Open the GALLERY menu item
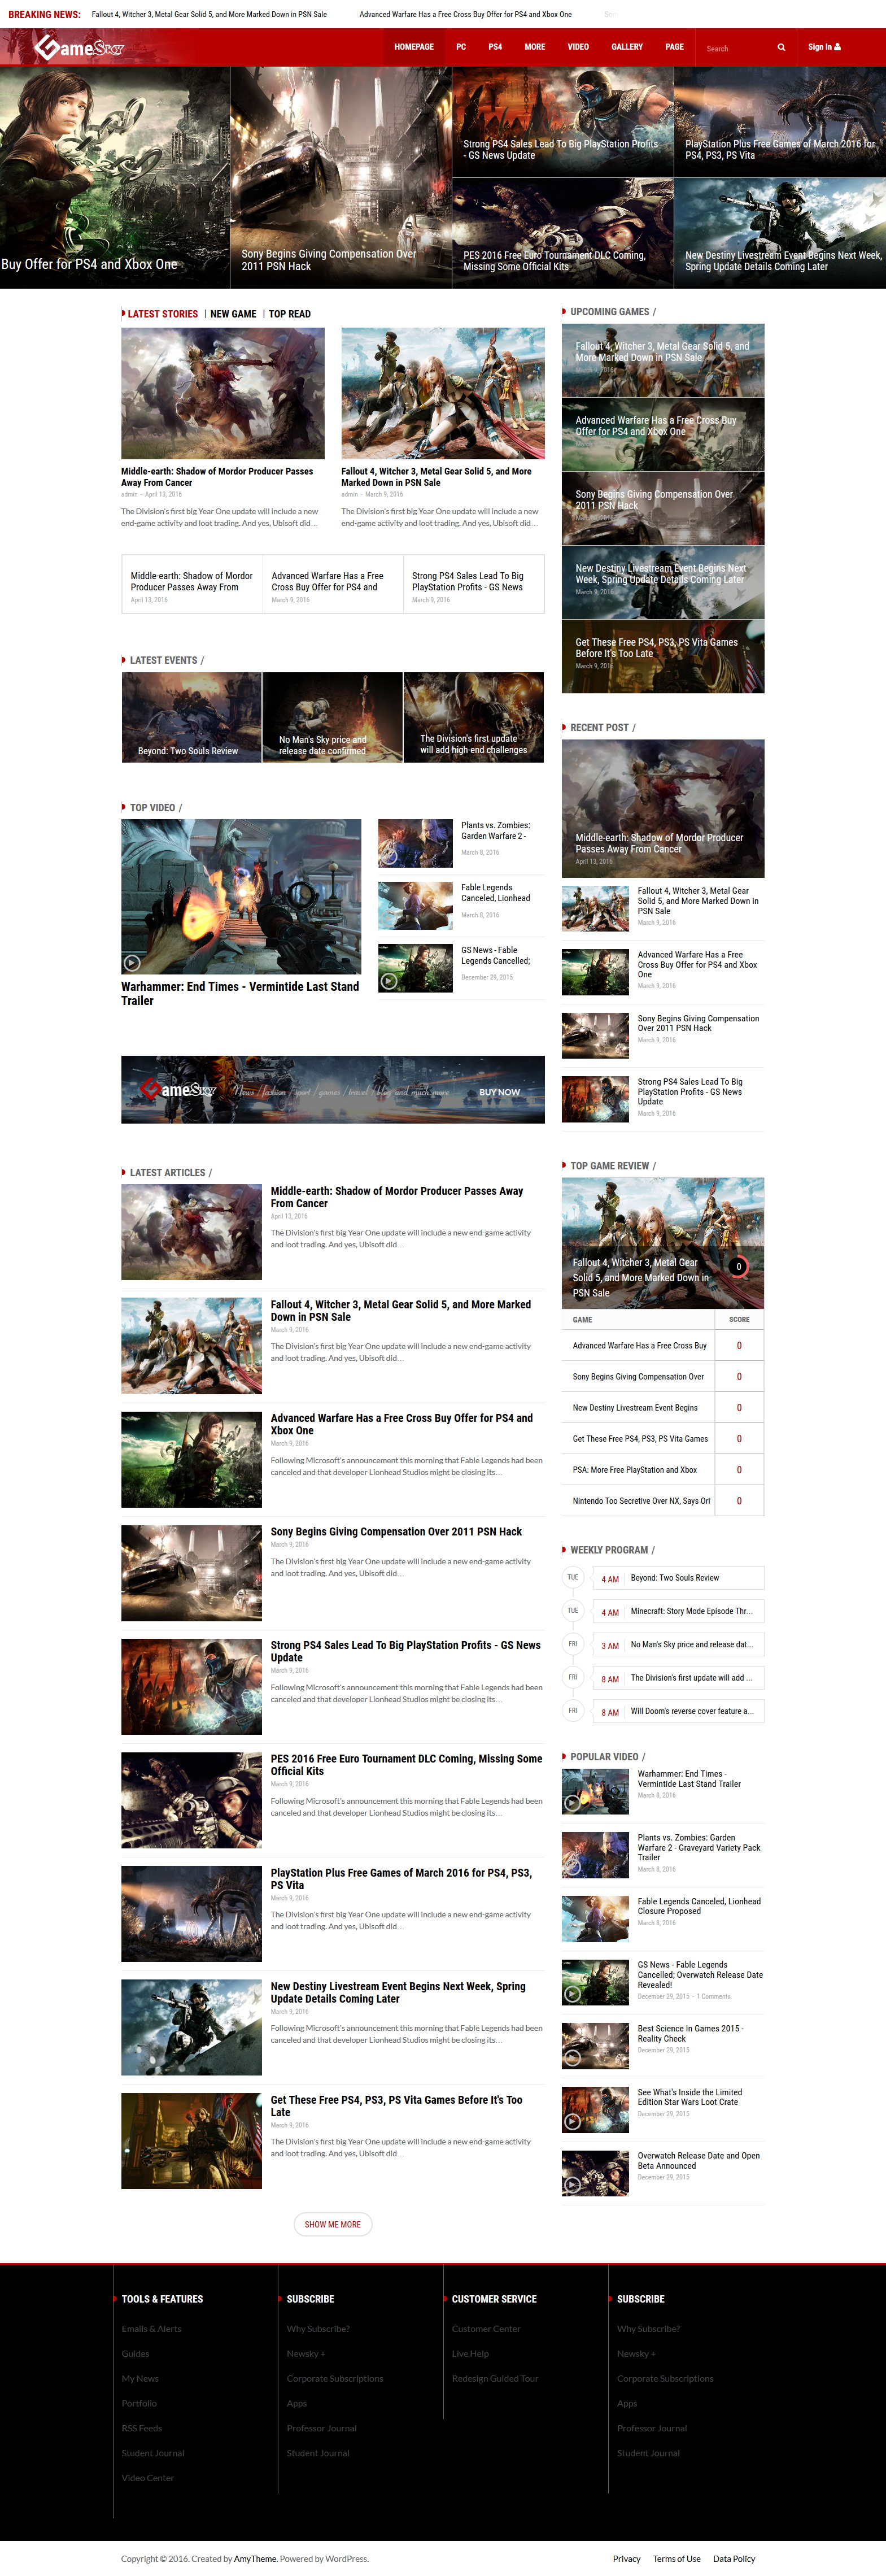This screenshot has width=886, height=2576. pos(627,47)
